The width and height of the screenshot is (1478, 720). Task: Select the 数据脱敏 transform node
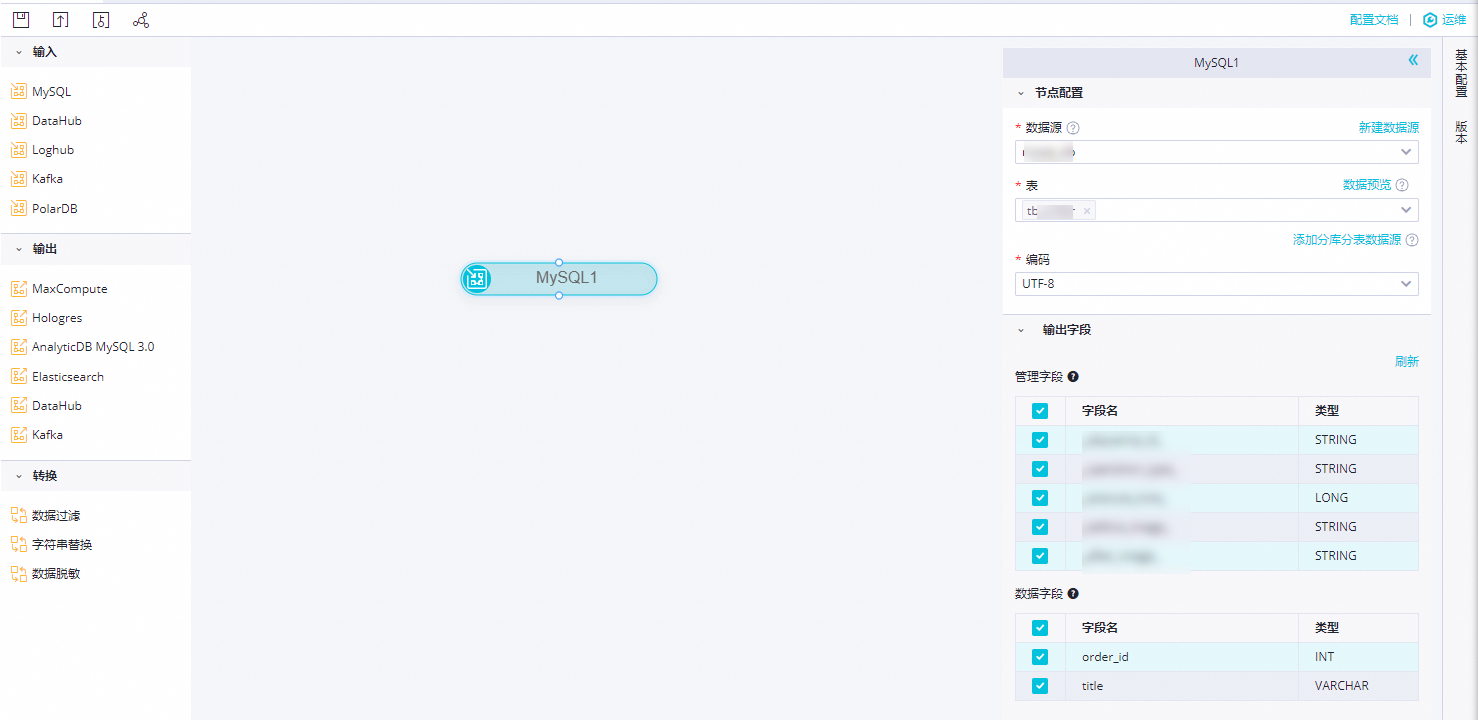(x=46, y=573)
